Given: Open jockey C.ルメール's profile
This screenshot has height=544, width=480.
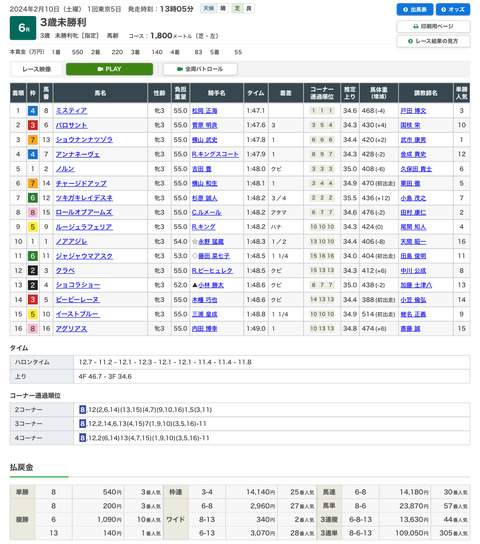Looking at the screenshot, I should 207,212.
